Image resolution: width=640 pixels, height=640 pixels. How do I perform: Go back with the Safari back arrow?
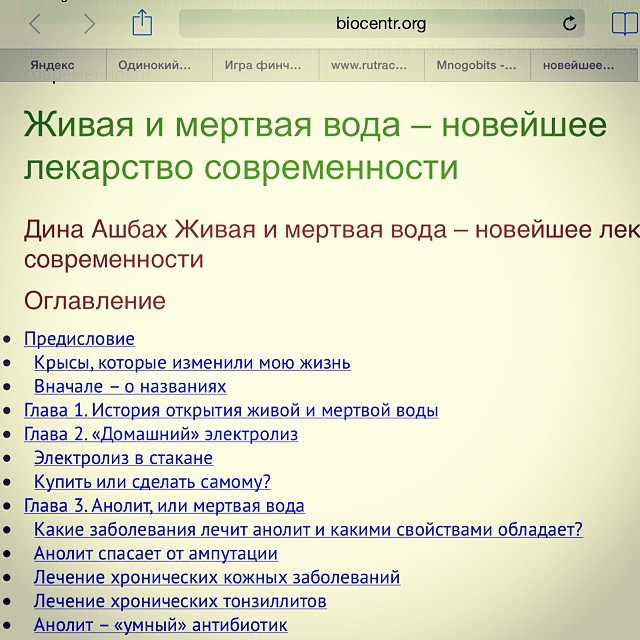(35, 24)
